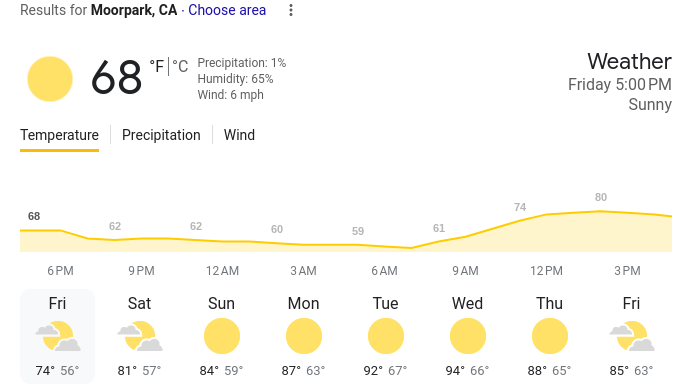Screen dimensions: 675x389
Task: Click the 6 AM hour label
Action: (384, 271)
